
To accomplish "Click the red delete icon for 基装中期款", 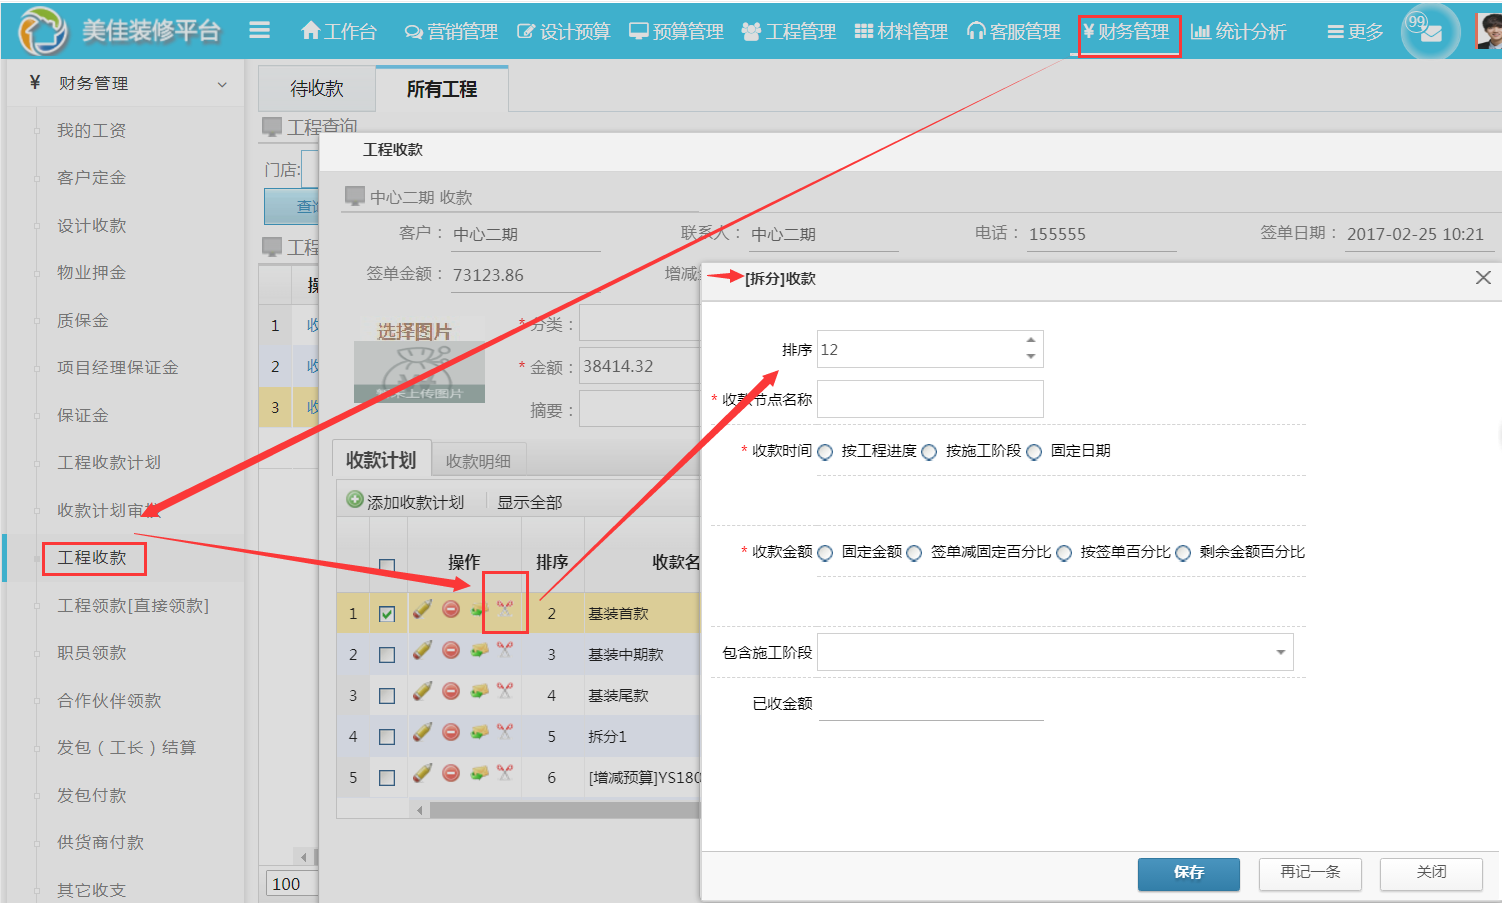I will point(450,650).
